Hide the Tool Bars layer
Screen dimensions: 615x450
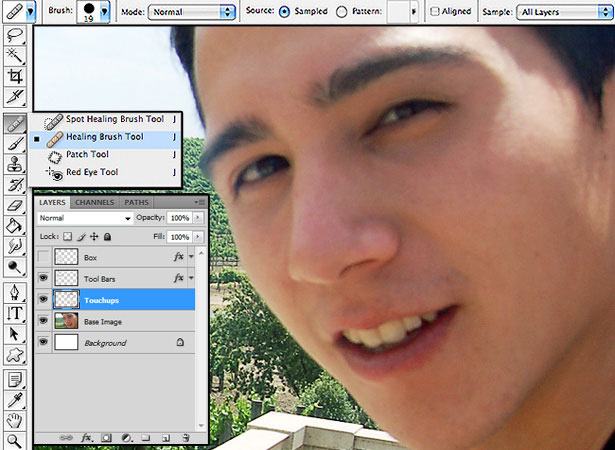43,278
